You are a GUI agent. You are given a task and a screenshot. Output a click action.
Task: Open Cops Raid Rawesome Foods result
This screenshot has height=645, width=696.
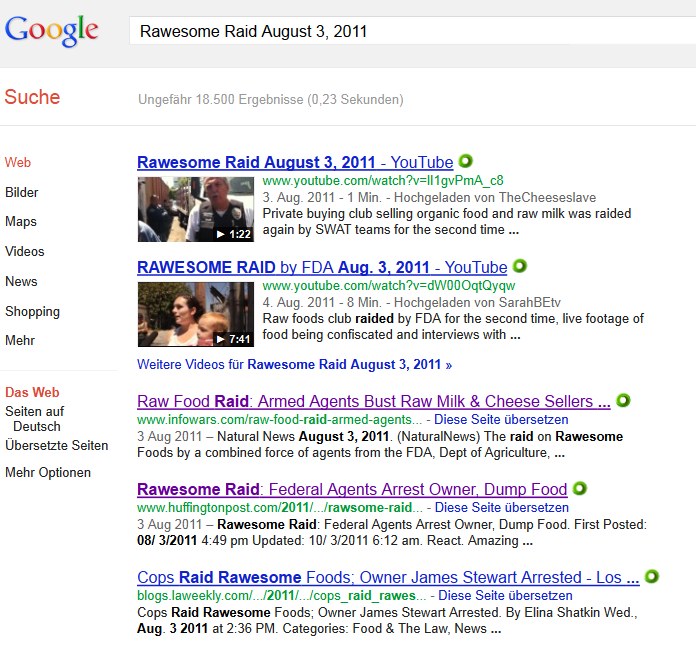point(388,578)
